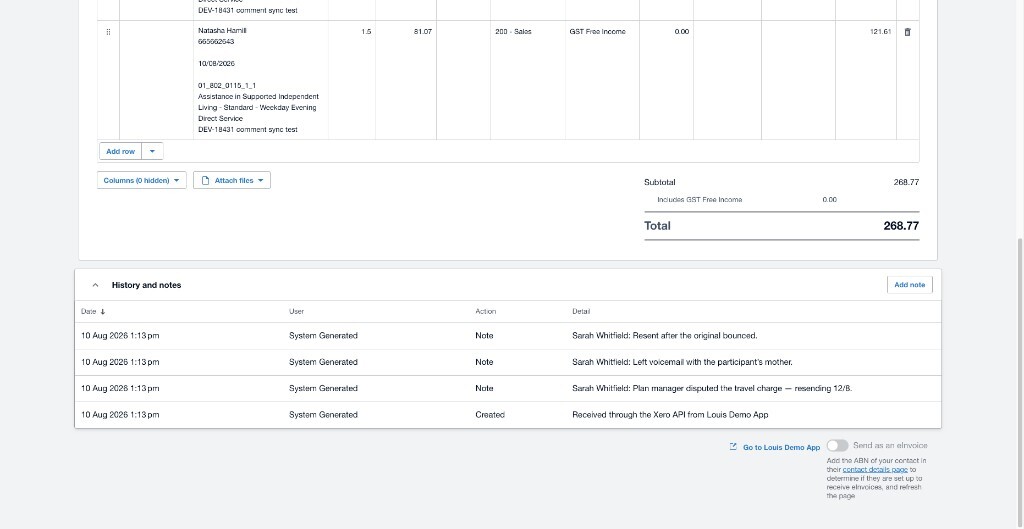Viewport: 1024px width, 529px height.
Task: Click the Detail column header
Action: pyautogui.click(x=581, y=312)
